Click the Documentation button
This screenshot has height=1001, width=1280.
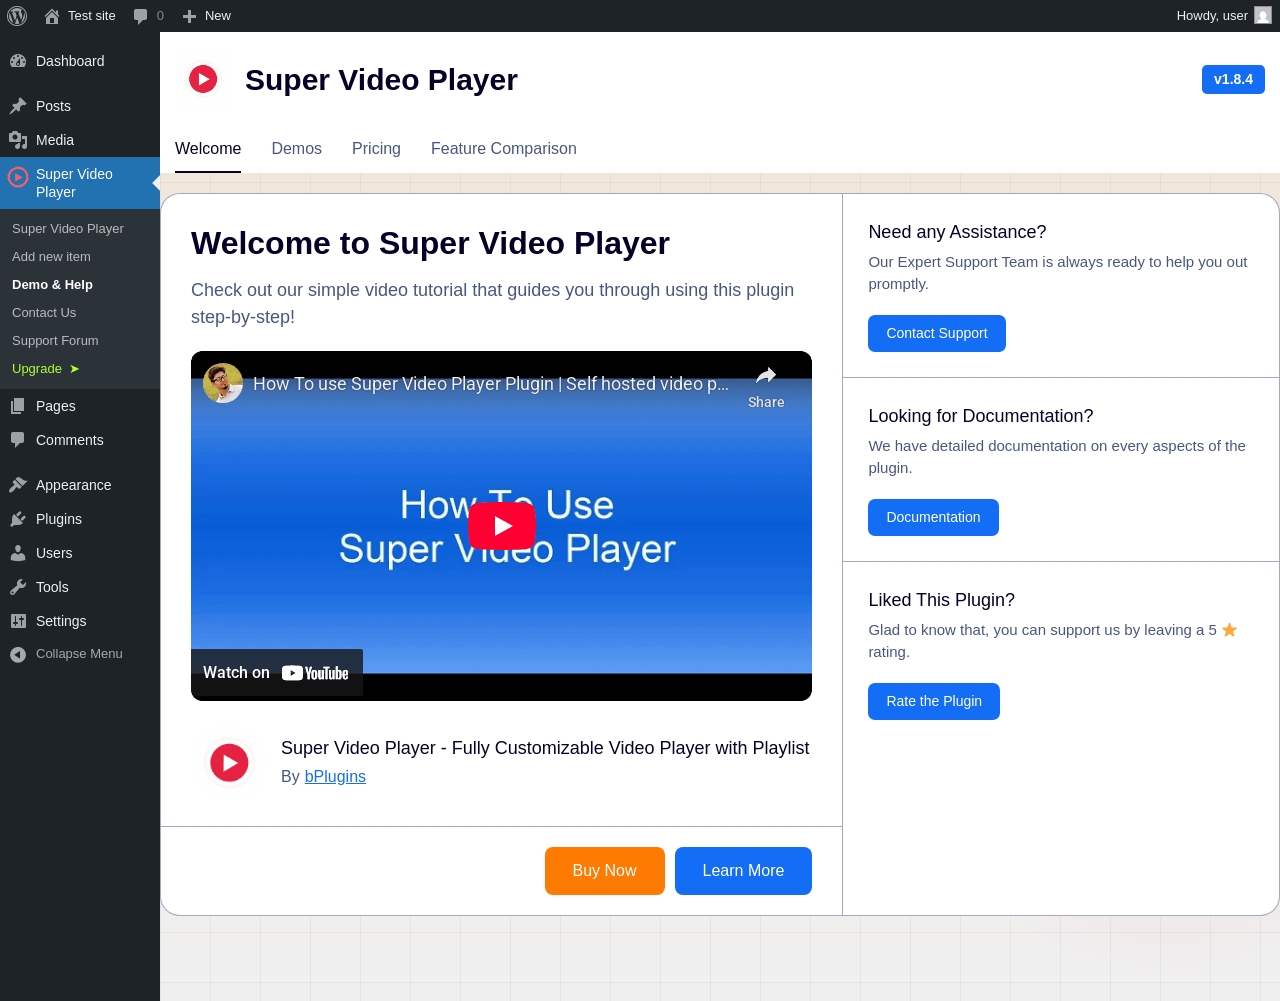coord(933,518)
